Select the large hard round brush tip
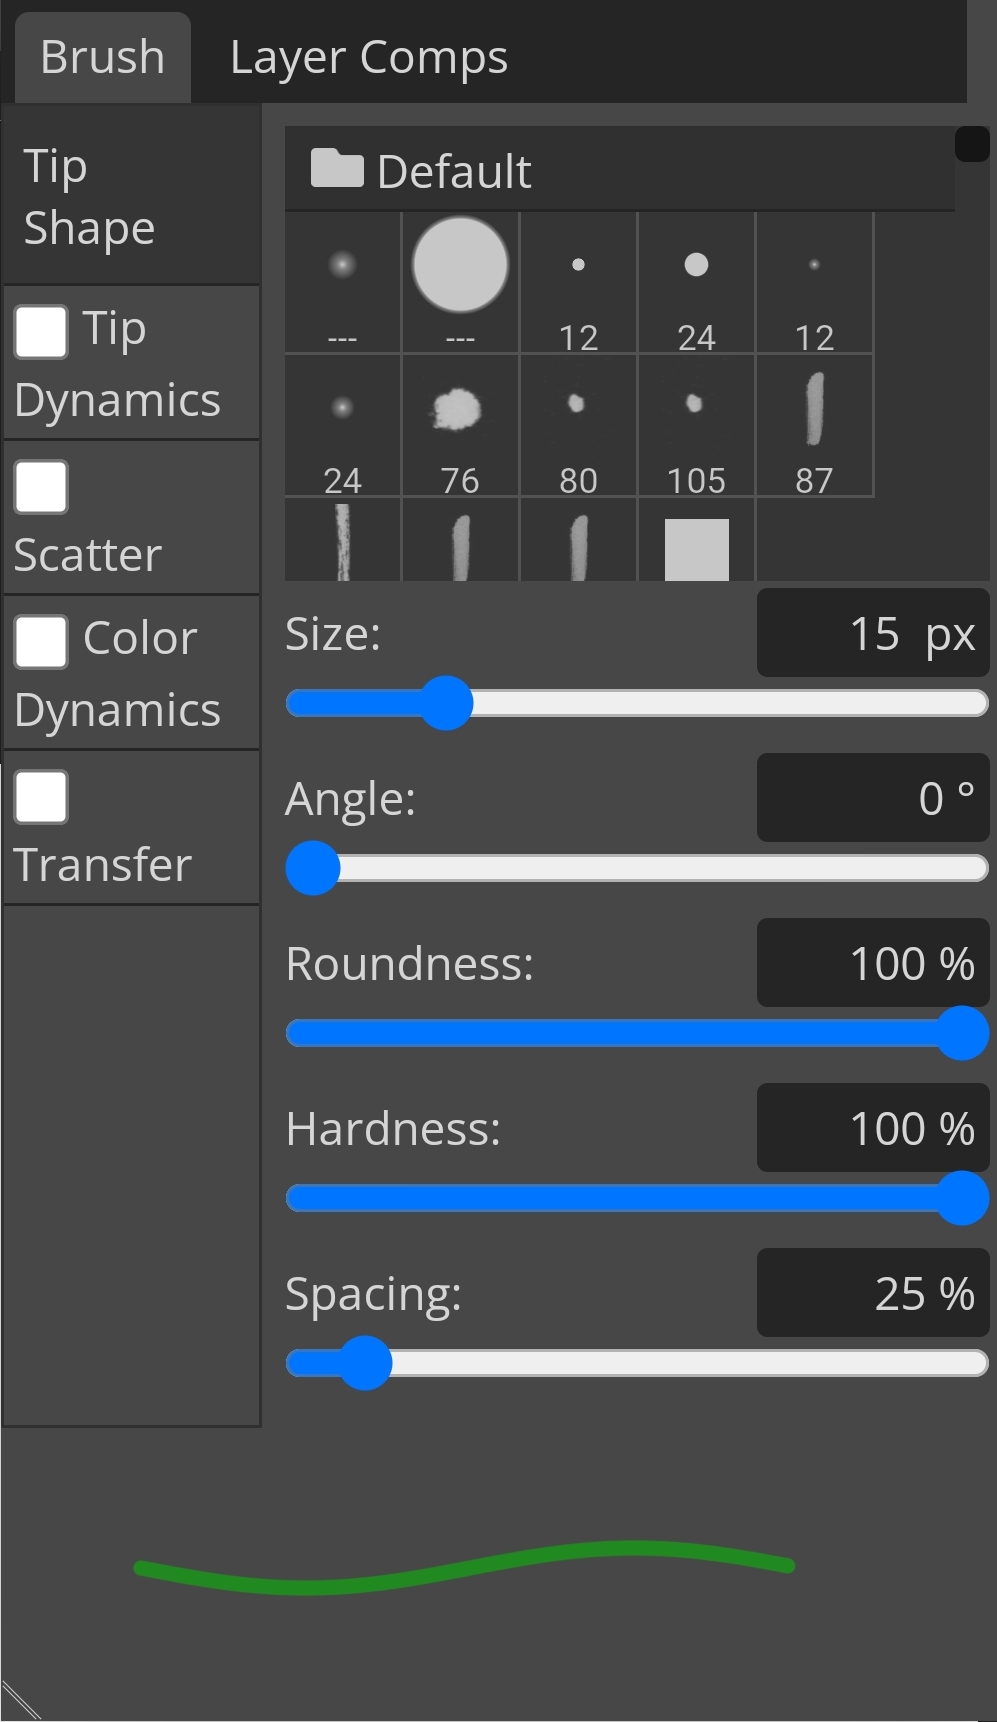This screenshot has width=997, height=1722. point(460,265)
